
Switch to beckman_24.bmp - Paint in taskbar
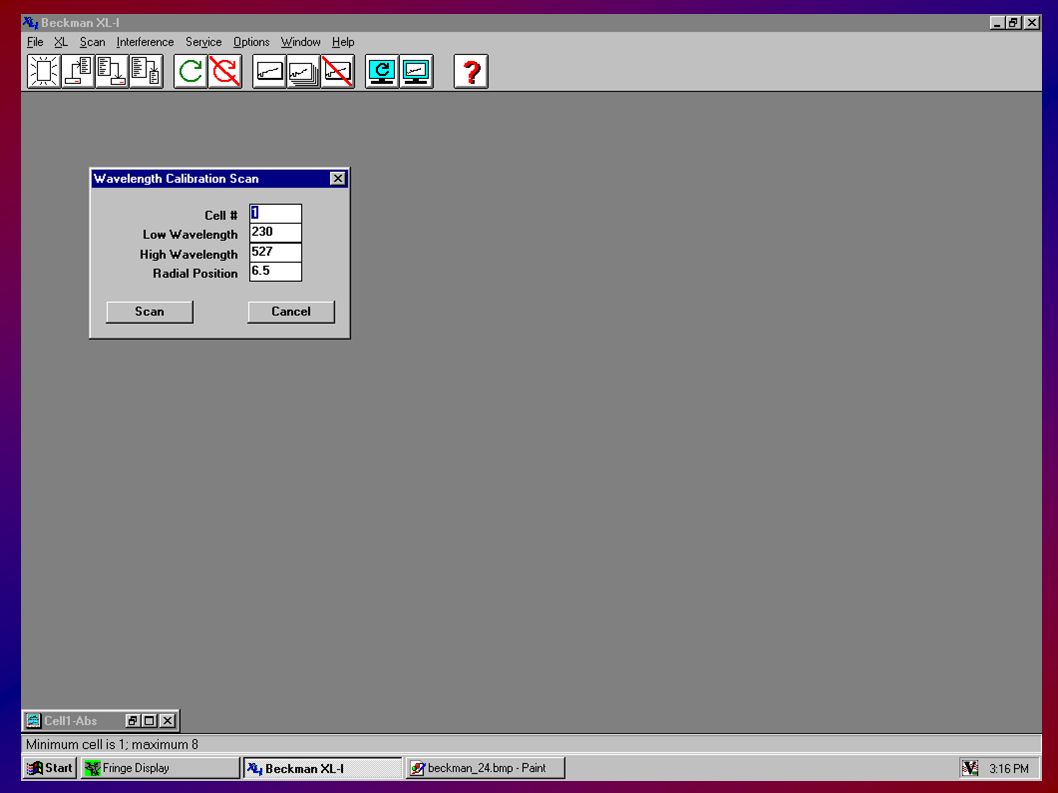(485, 768)
